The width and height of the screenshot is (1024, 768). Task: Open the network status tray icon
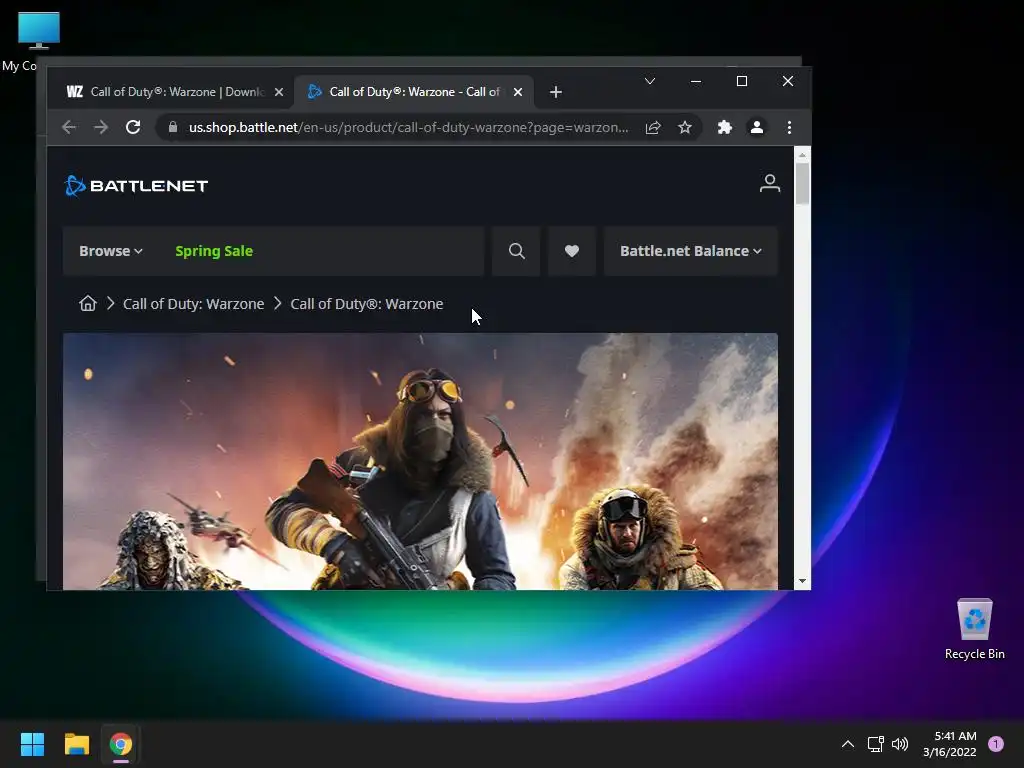coord(875,744)
